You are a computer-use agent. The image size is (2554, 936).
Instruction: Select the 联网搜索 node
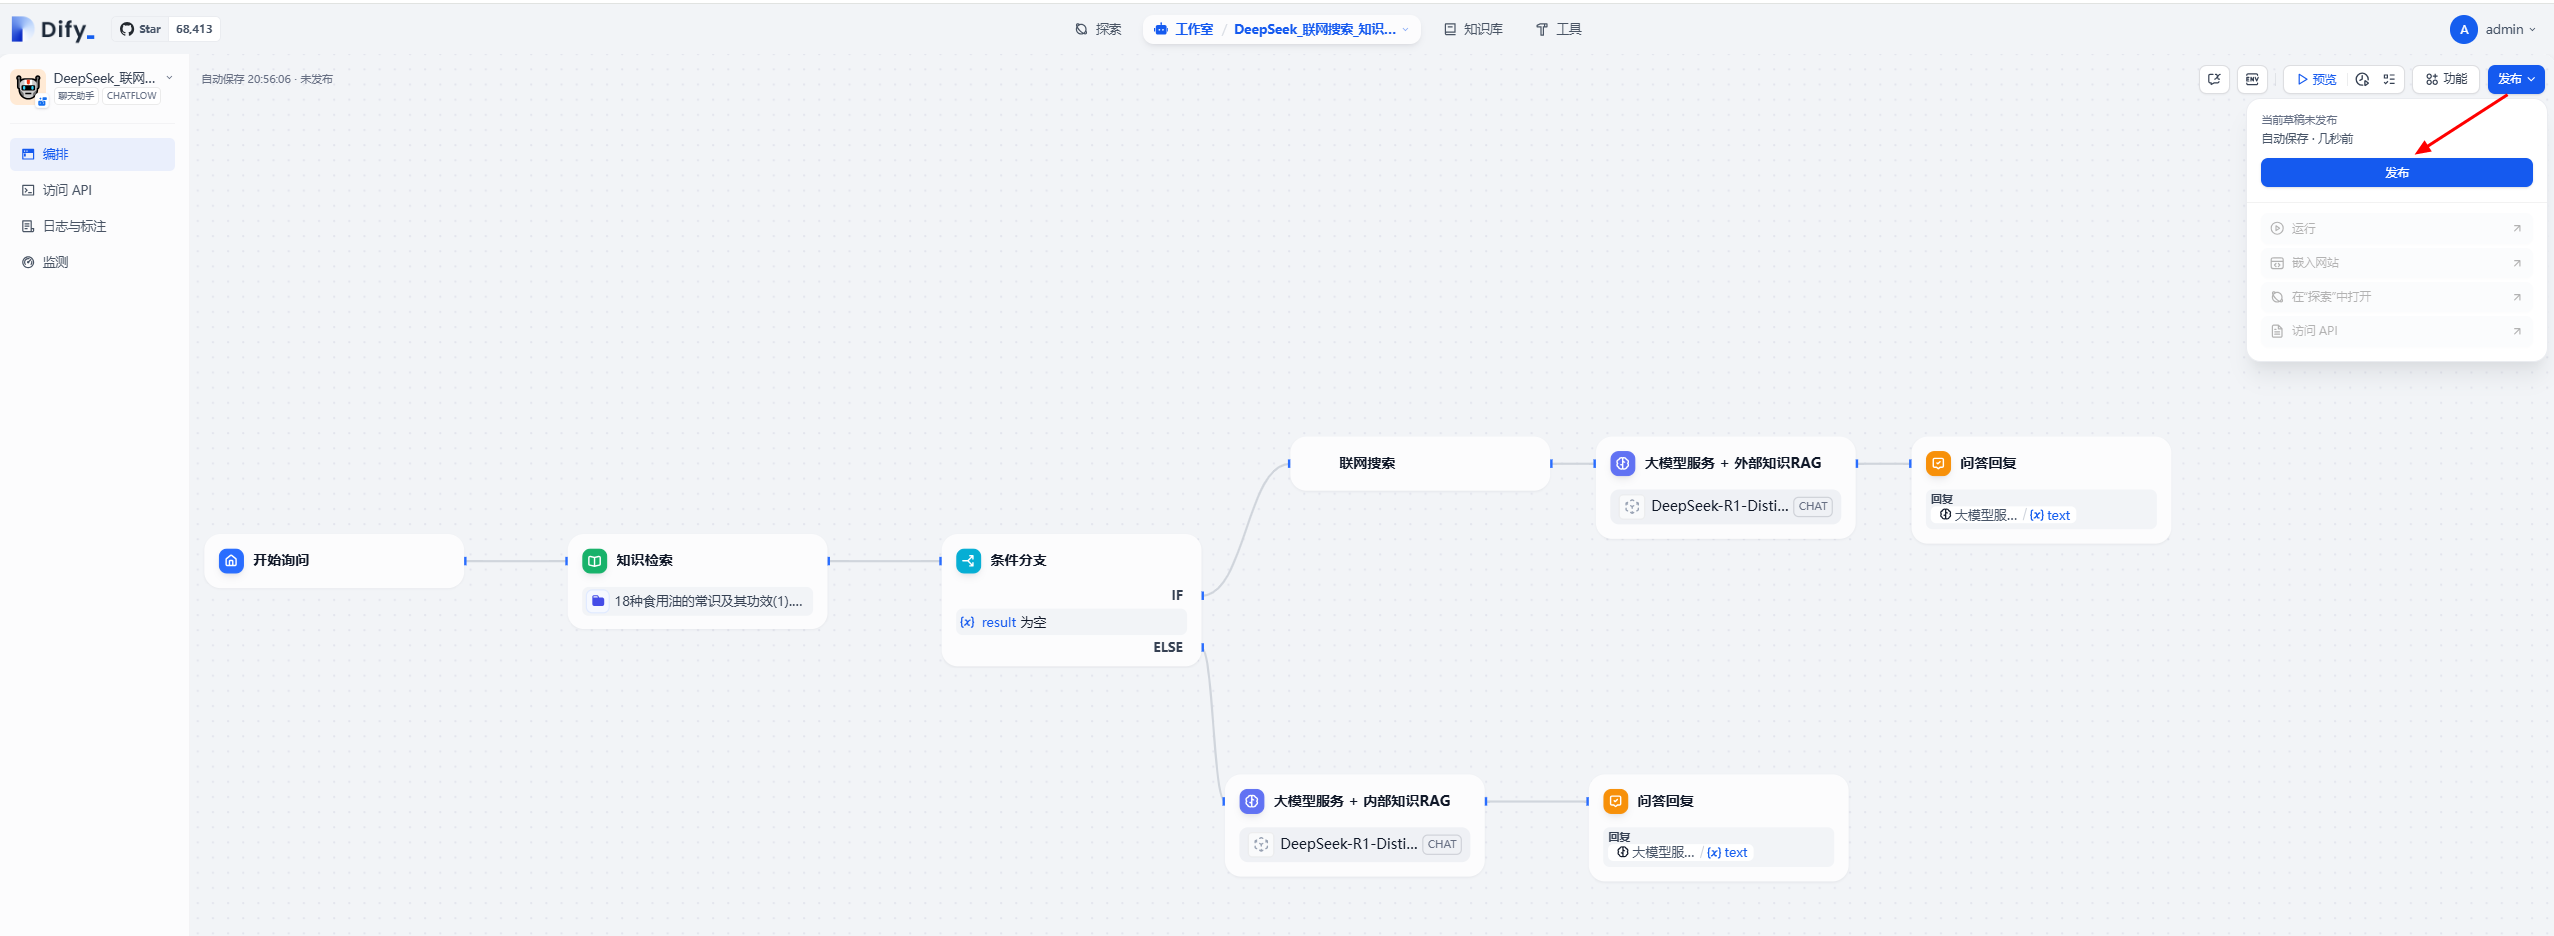point(1420,463)
